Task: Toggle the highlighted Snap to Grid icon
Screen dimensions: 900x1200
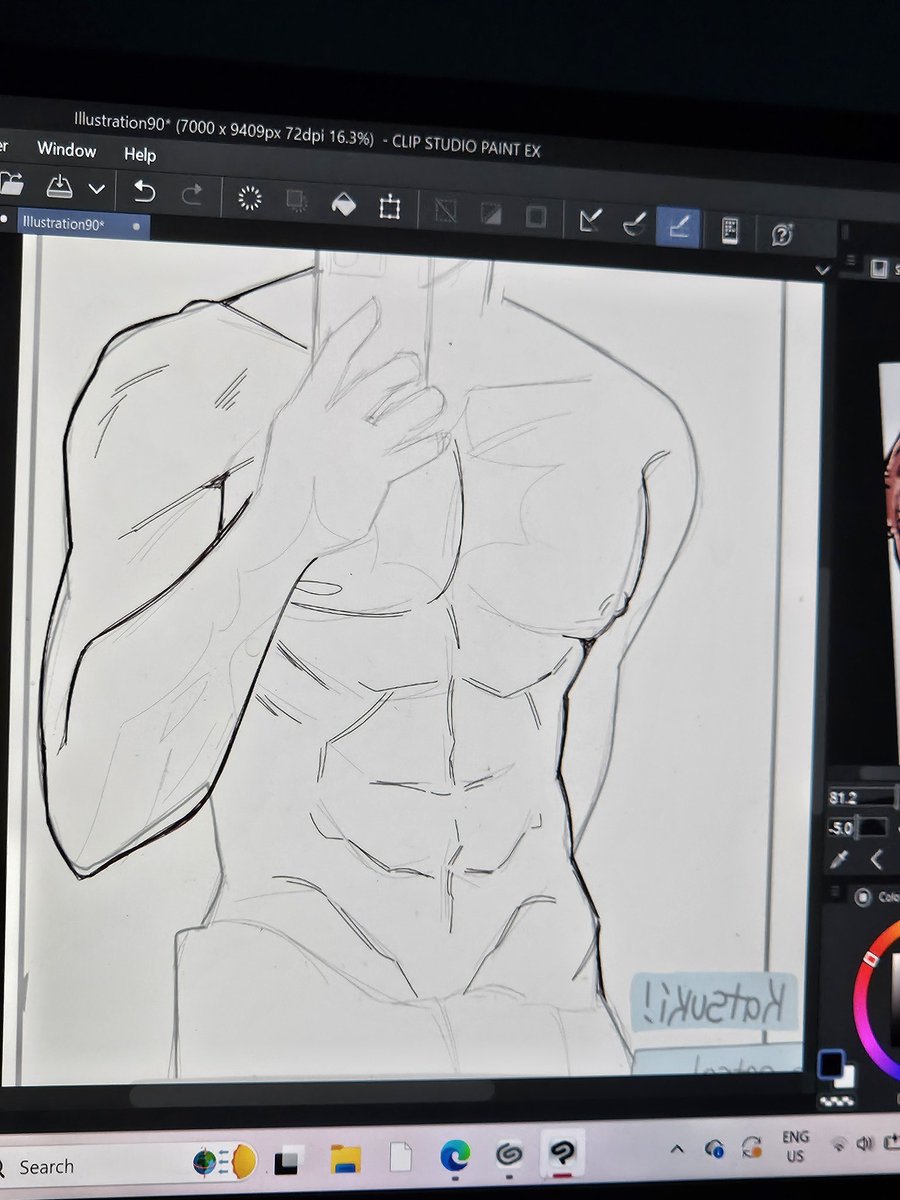Action: tap(678, 227)
